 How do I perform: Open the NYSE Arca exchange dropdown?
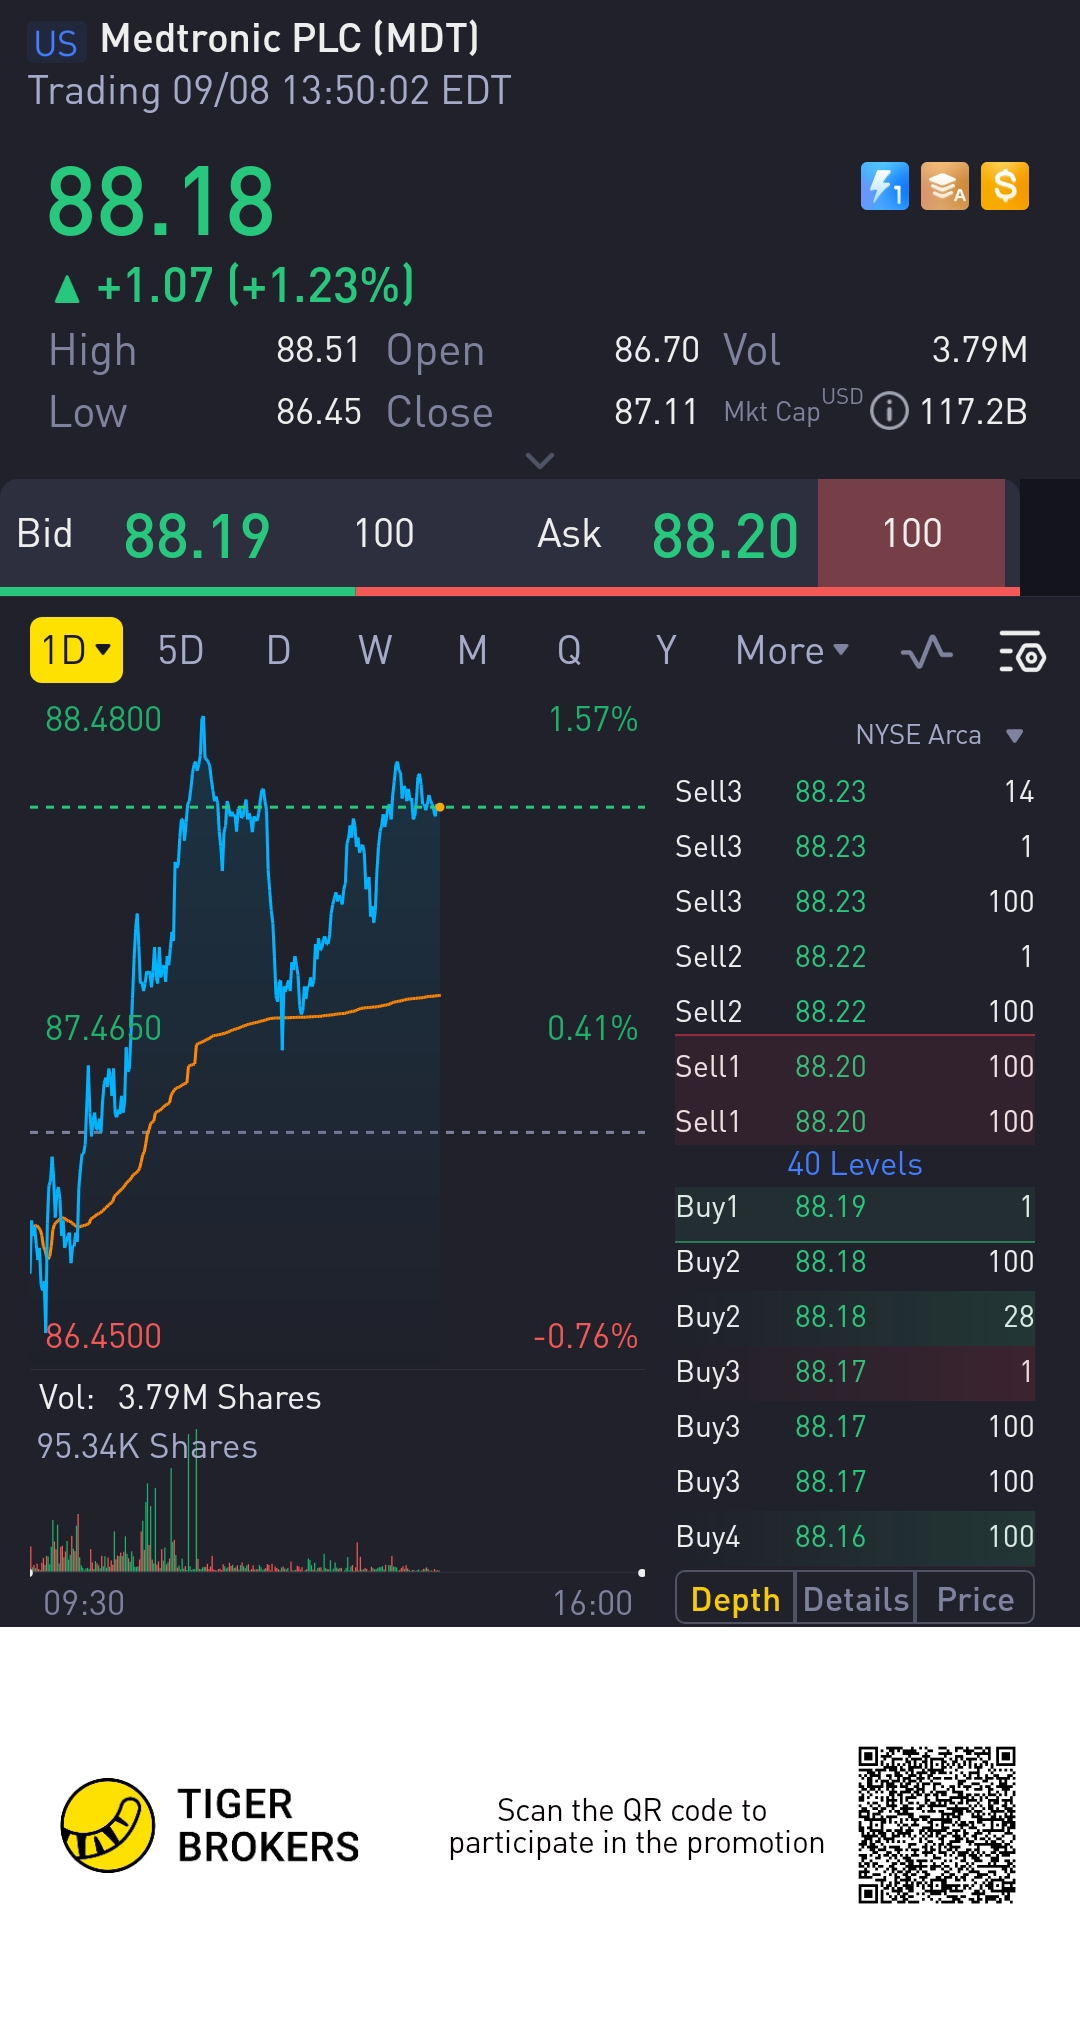pos(939,735)
